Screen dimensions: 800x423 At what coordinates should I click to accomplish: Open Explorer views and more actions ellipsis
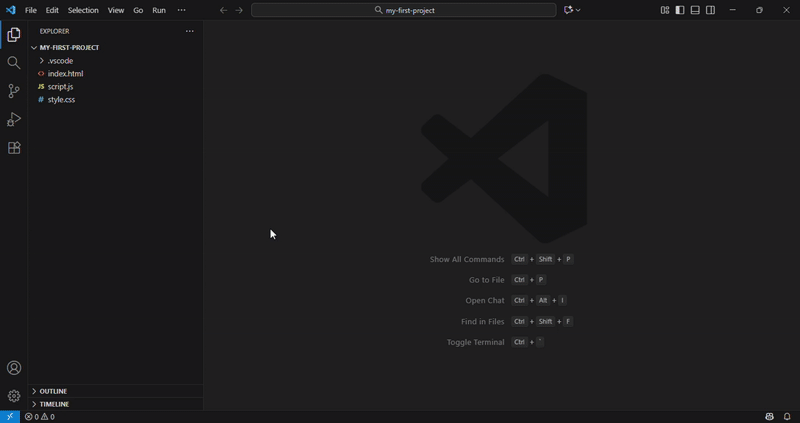190,31
